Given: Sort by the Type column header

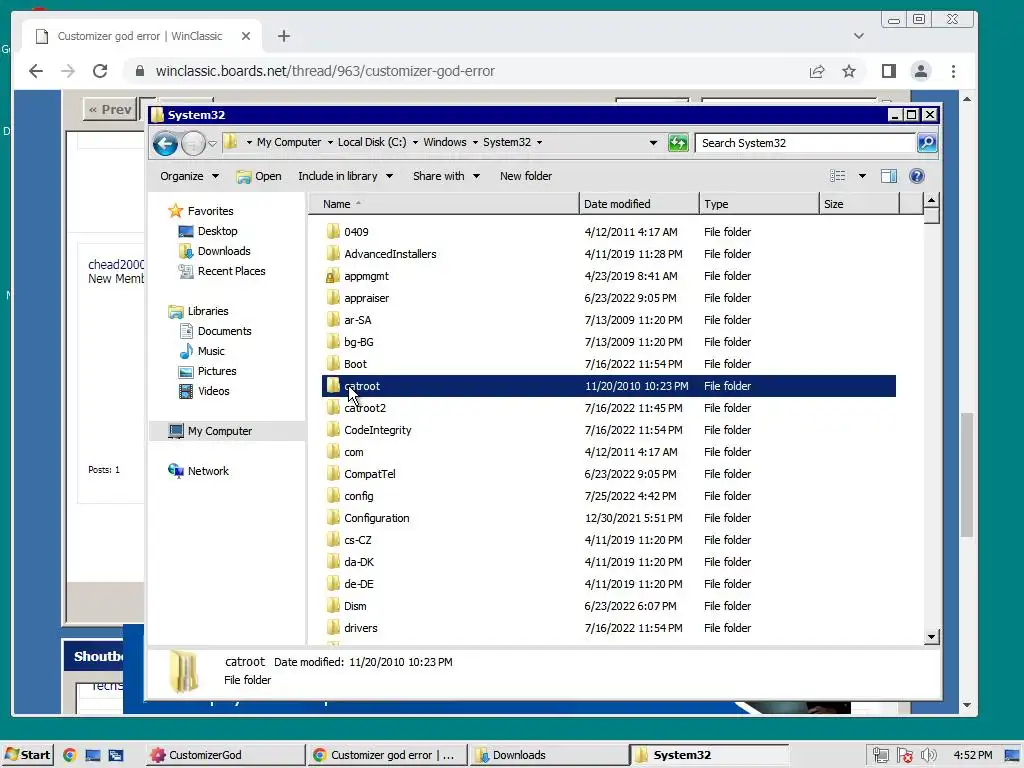Looking at the screenshot, I should coord(759,204).
